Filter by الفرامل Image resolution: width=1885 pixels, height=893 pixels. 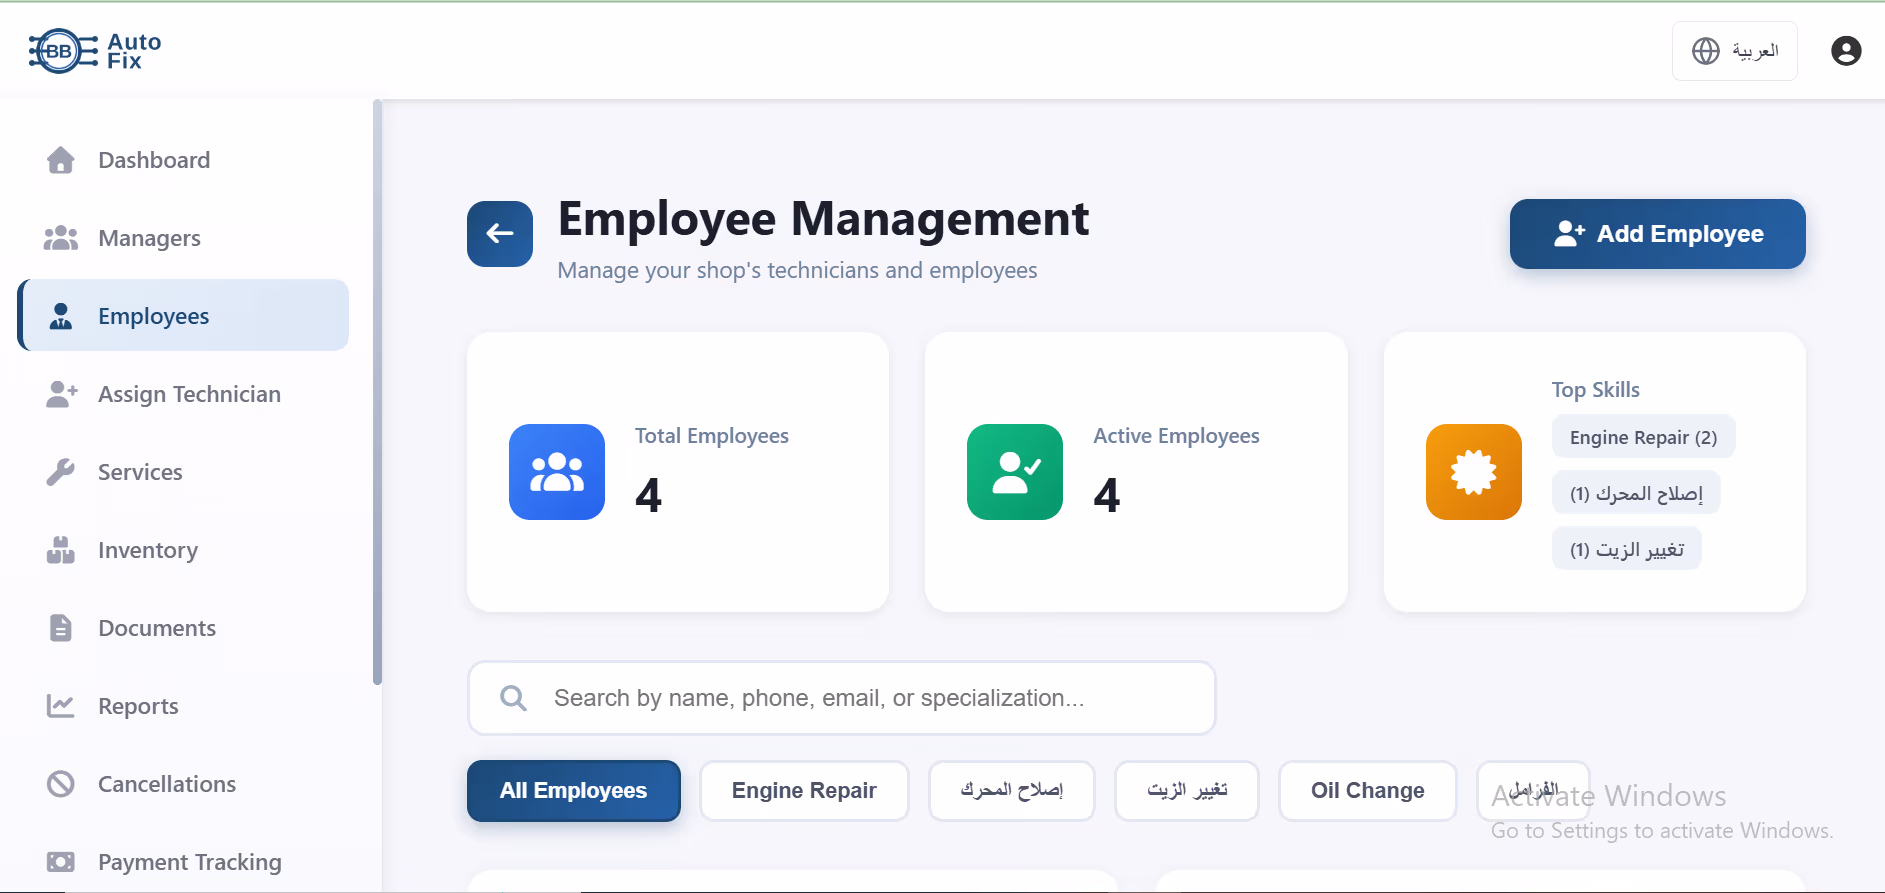point(1533,791)
